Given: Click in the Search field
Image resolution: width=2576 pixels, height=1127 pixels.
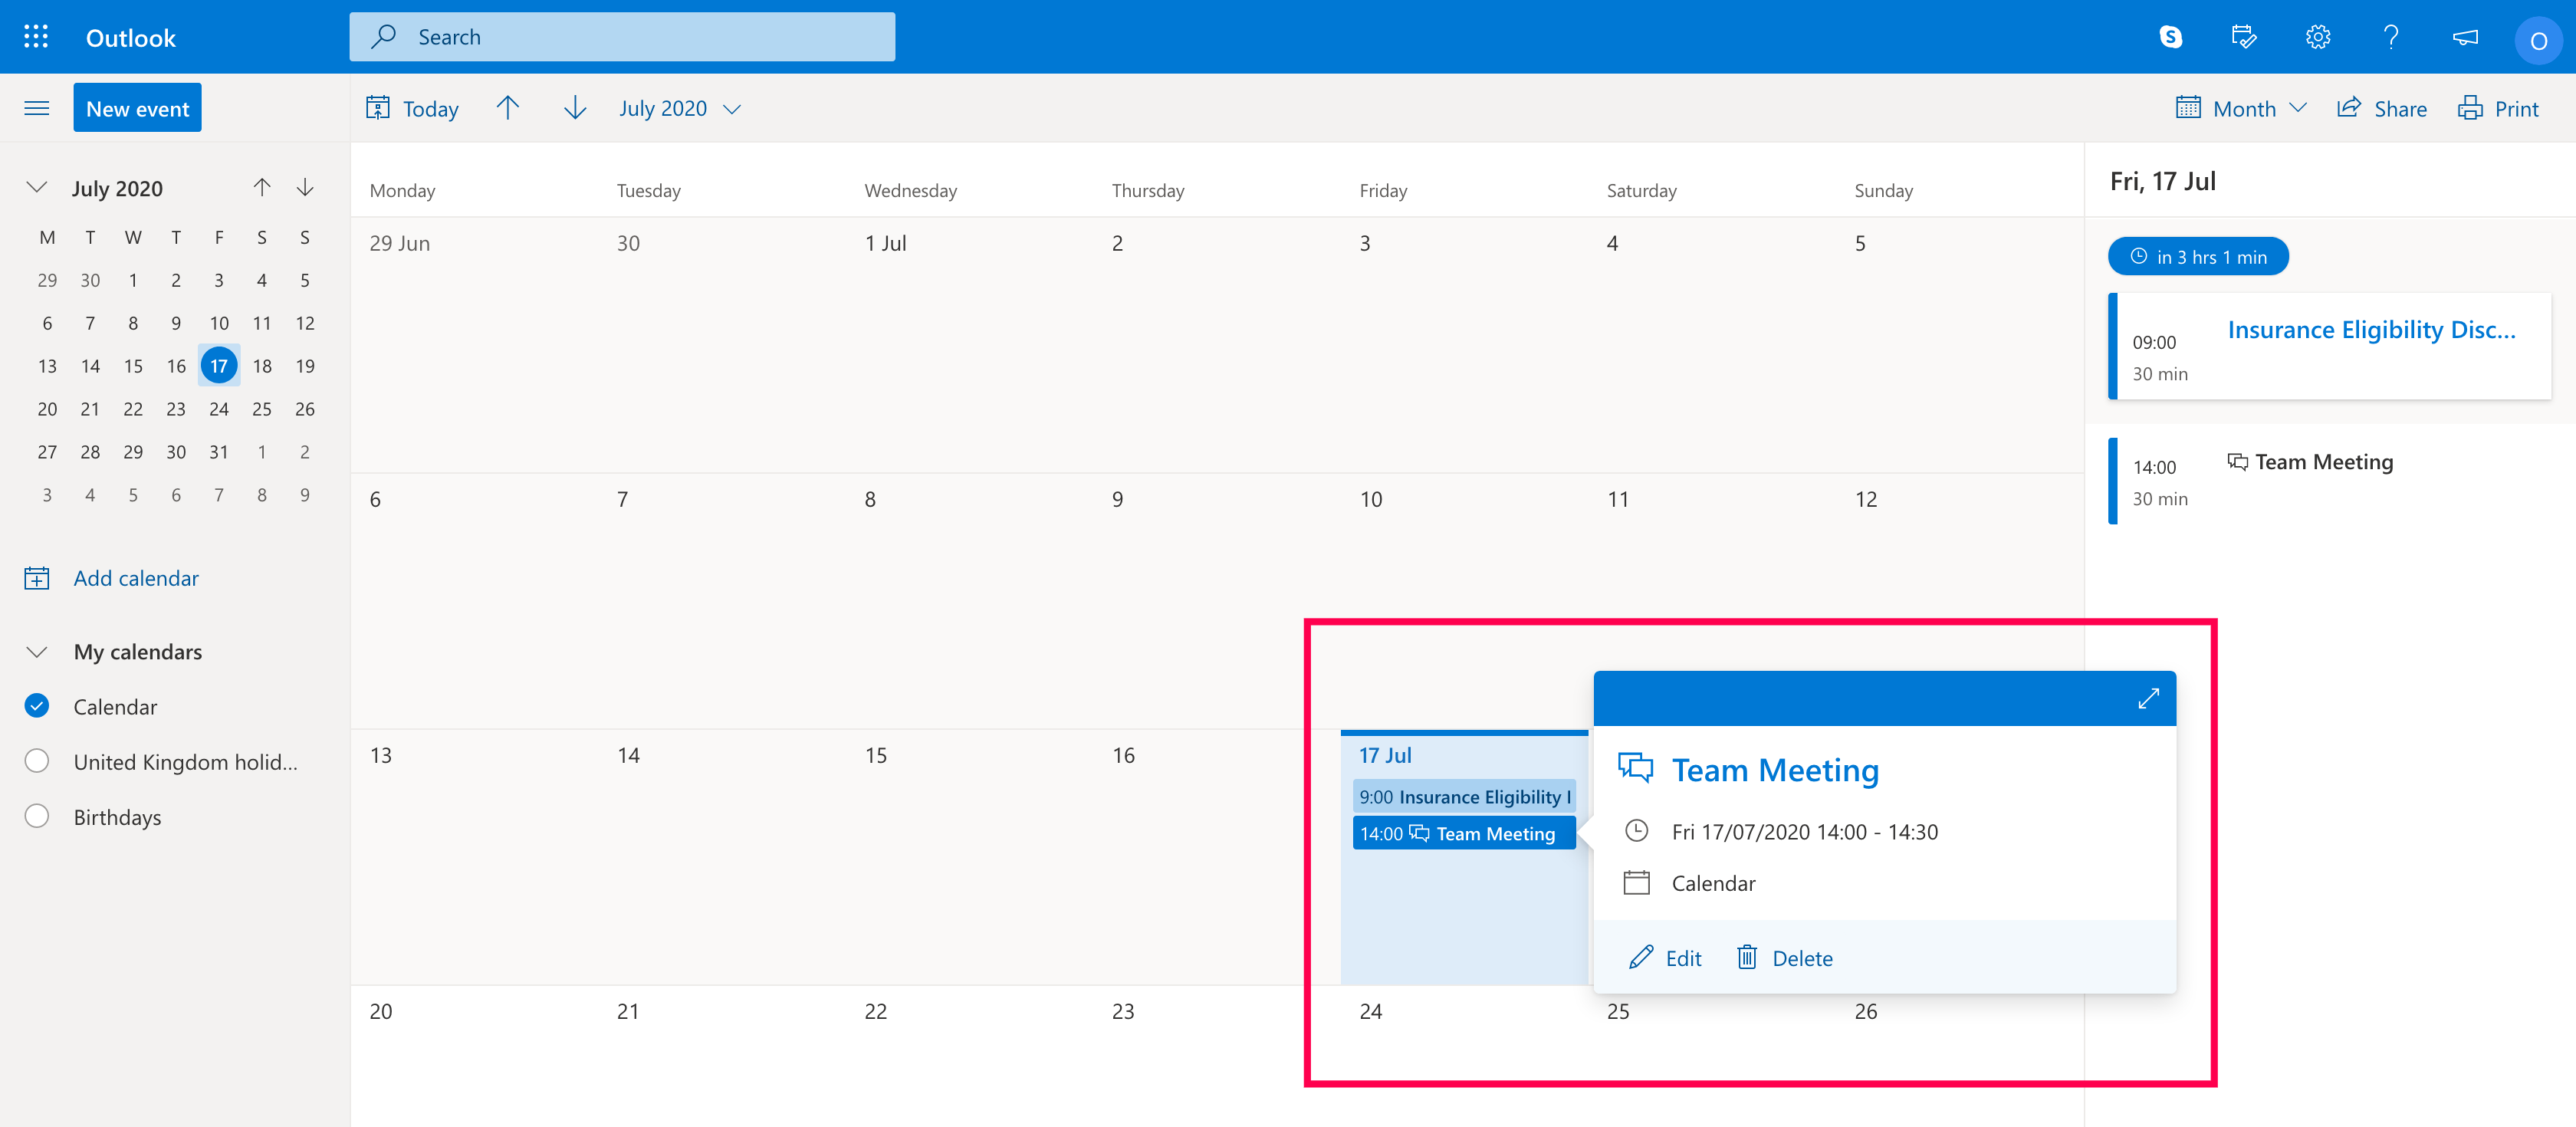Looking at the screenshot, I should click(x=622, y=37).
